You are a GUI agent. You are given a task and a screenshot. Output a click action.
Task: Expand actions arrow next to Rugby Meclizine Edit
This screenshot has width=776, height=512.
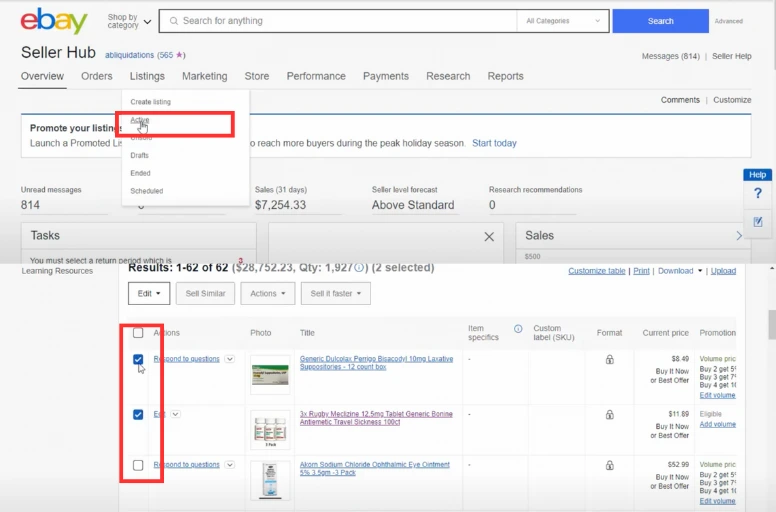pos(176,414)
